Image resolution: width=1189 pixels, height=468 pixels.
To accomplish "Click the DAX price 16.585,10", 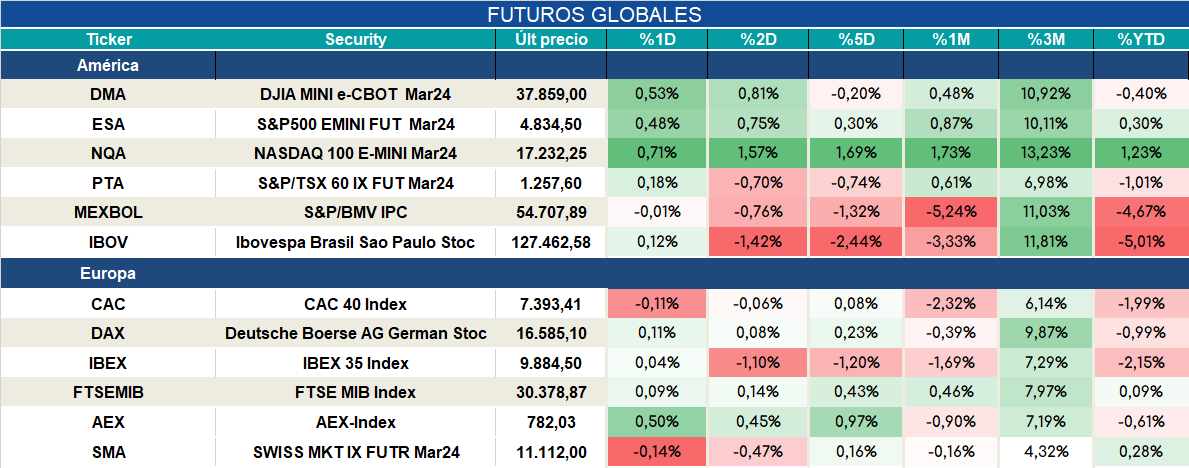I will (x=551, y=334).
